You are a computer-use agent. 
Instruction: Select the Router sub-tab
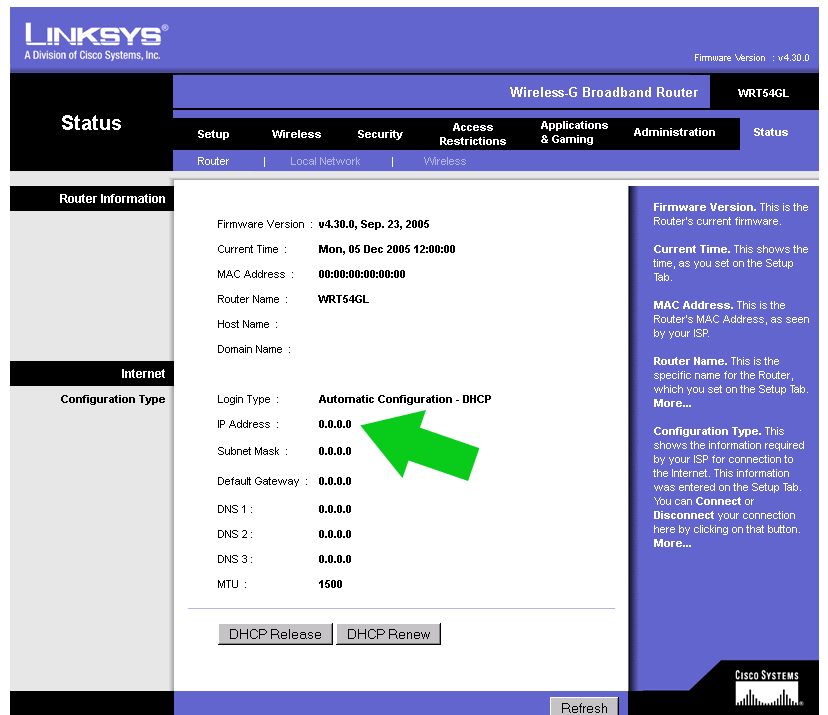click(213, 161)
